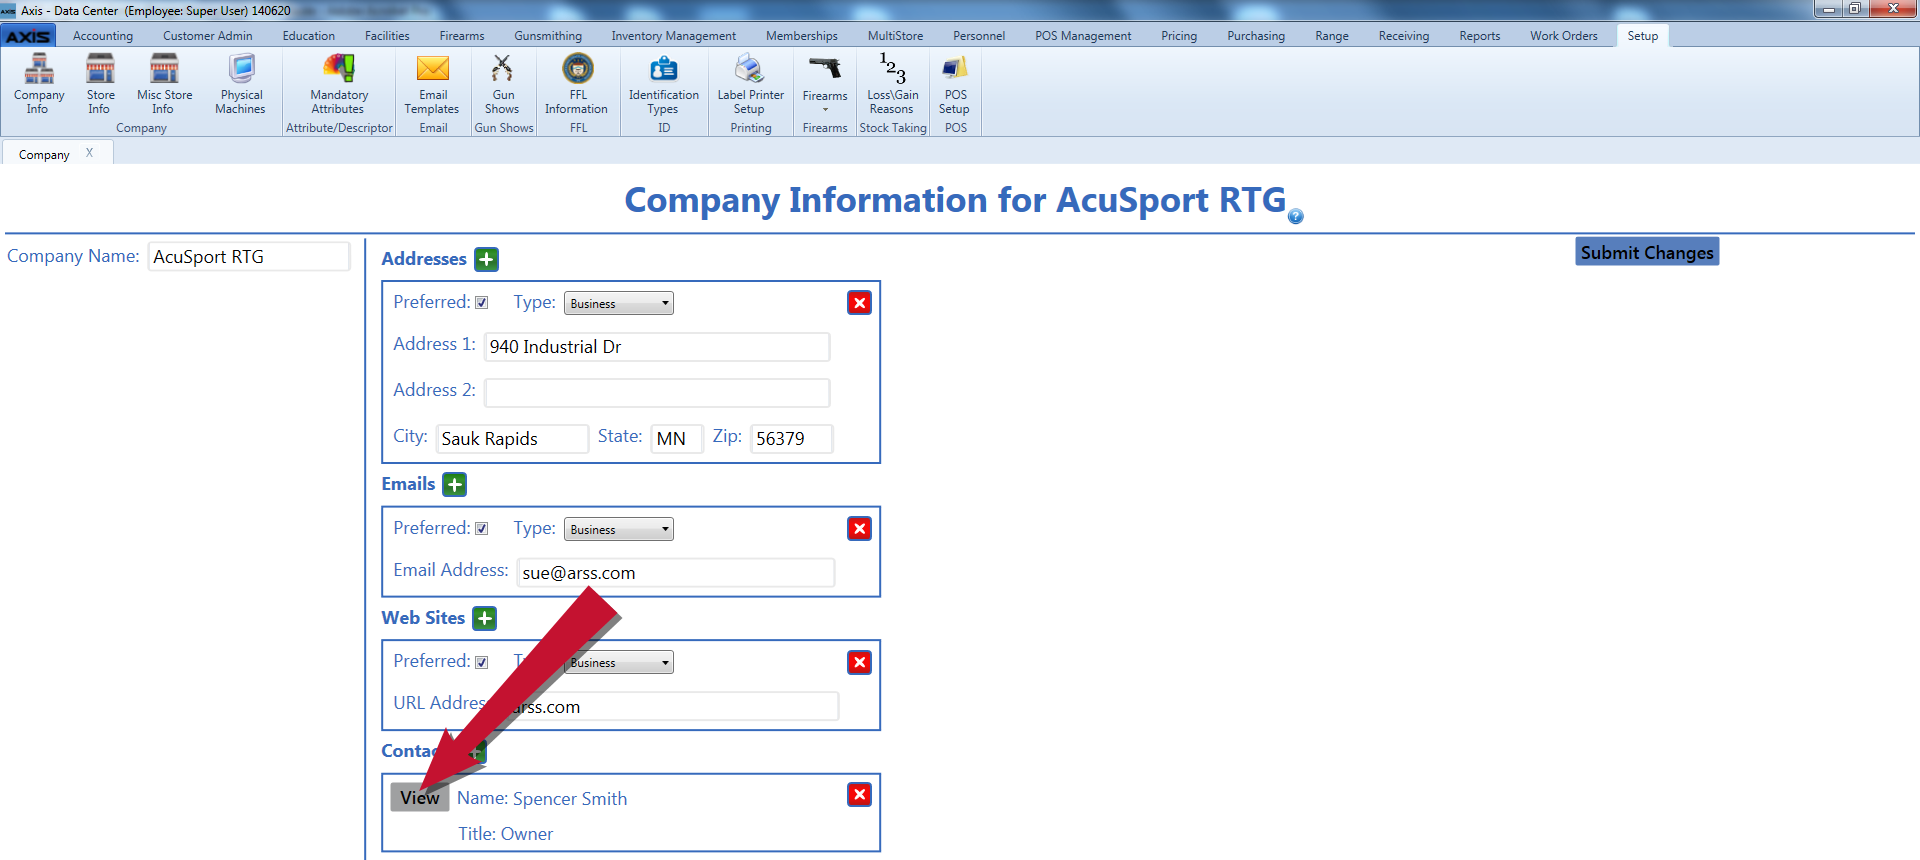Add a new email with green plus
Viewport: 1920px width, 860px height.
pyautogui.click(x=455, y=485)
